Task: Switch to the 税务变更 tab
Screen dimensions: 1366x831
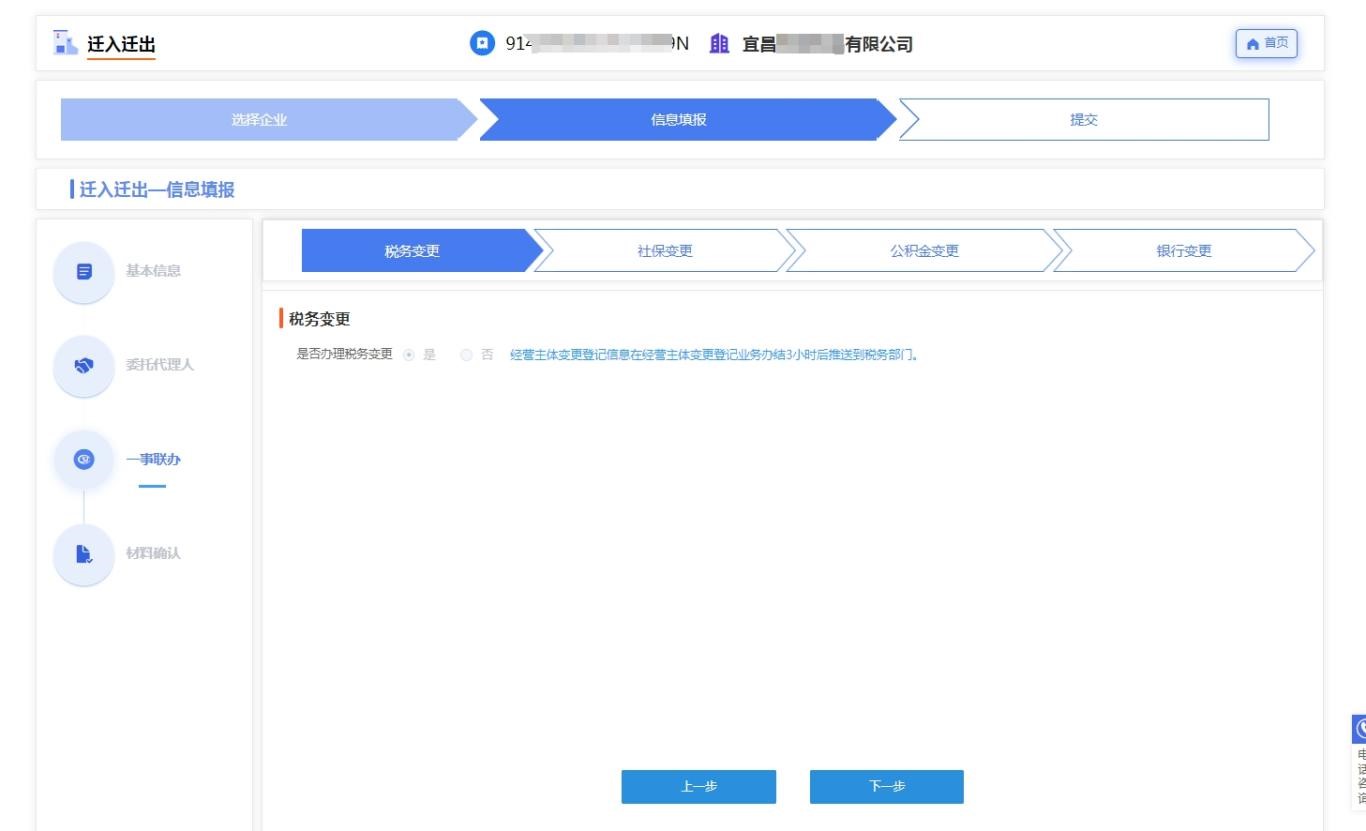Action: pos(412,251)
